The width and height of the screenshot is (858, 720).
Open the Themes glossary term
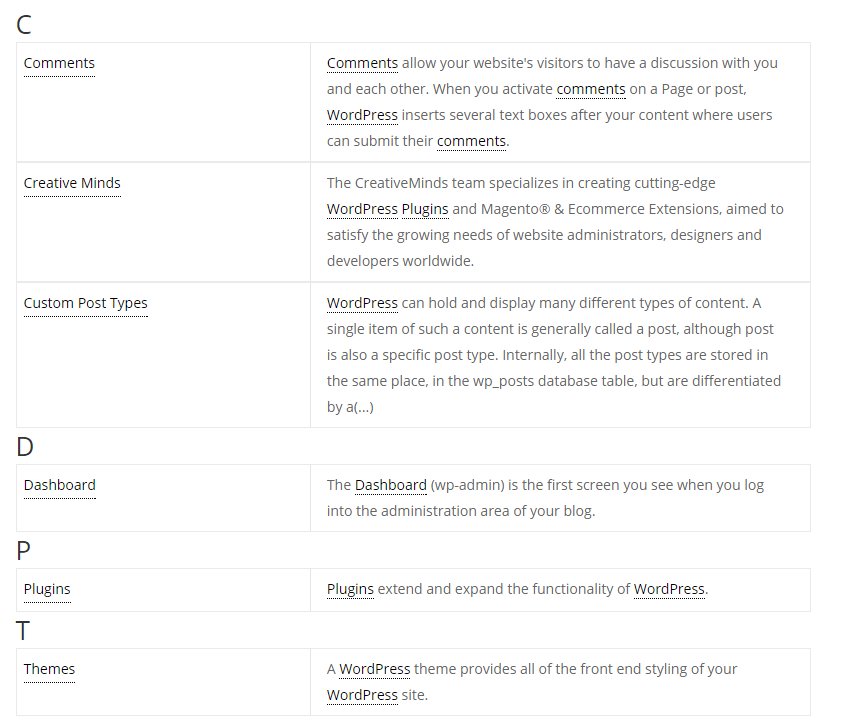[49, 669]
